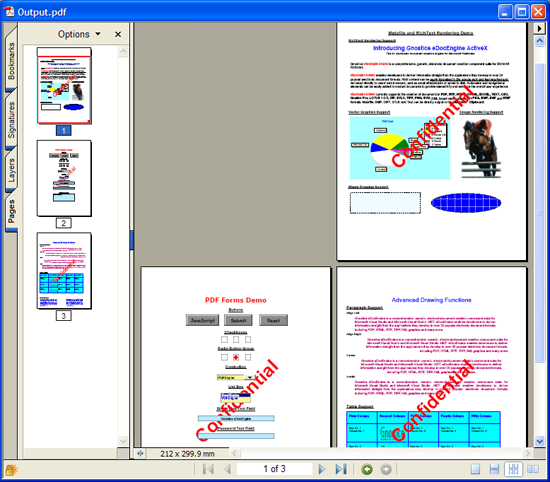
Task: Open the Options dropdown in Pages panel
Action: click(x=79, y=34)
